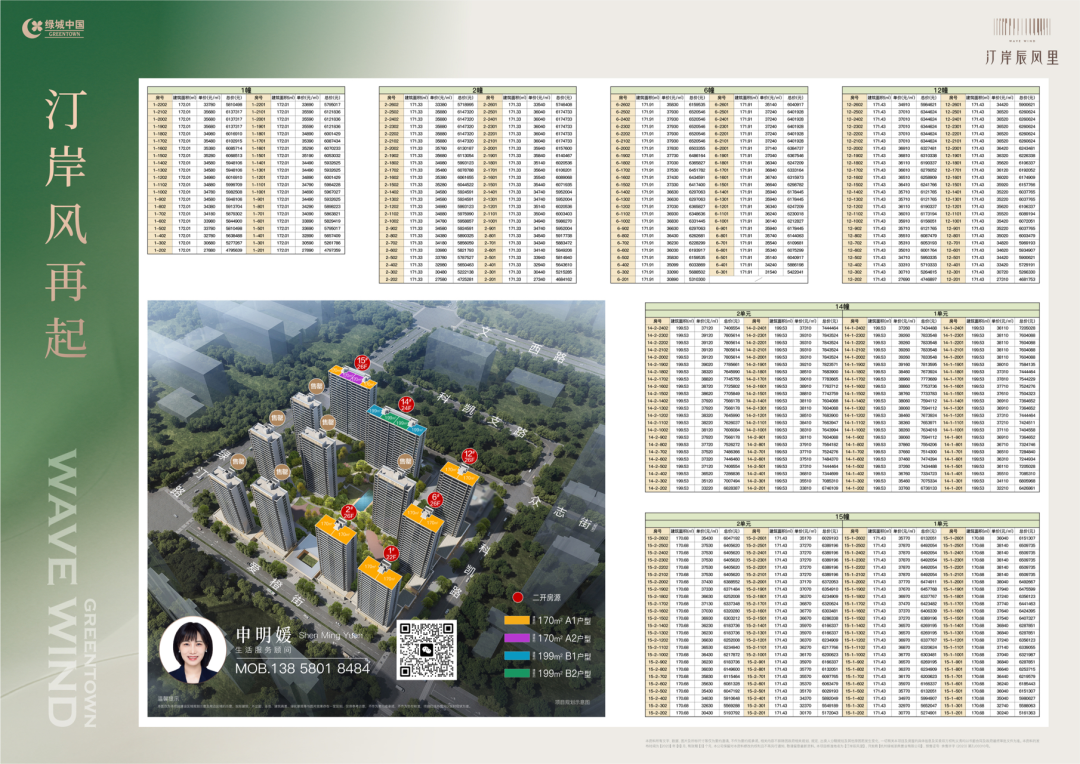Click the agent's portrait photo

(x=192, y=650)
